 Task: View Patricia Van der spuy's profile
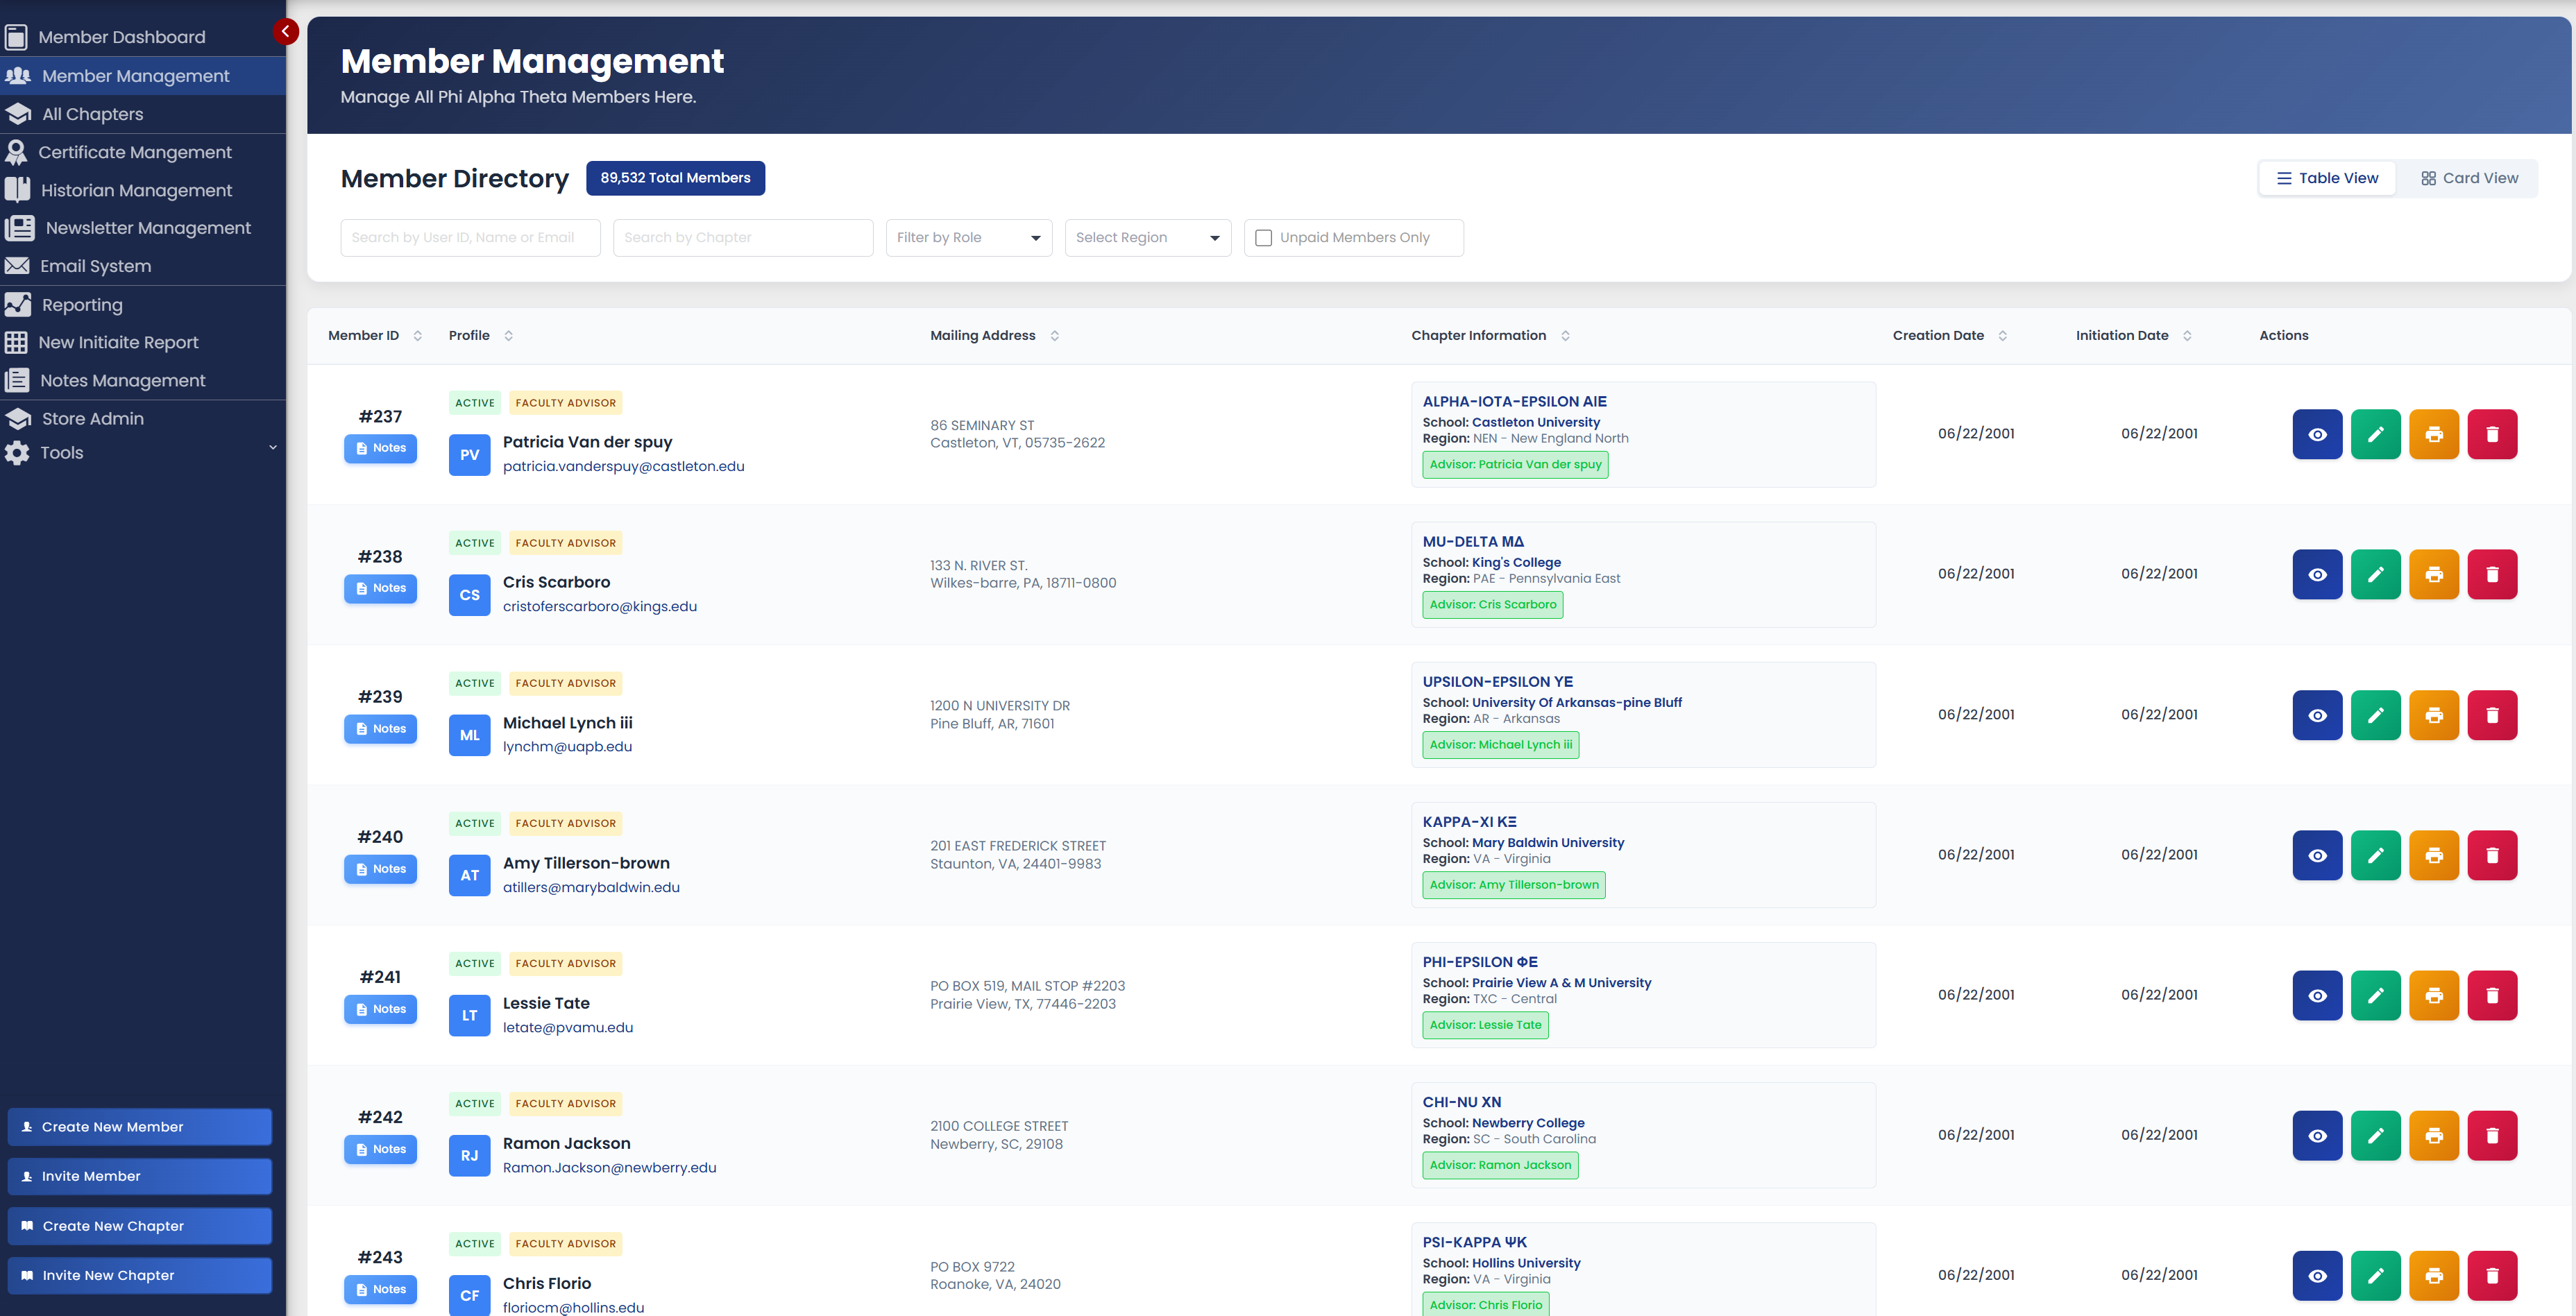click(x=2317, y=434)
